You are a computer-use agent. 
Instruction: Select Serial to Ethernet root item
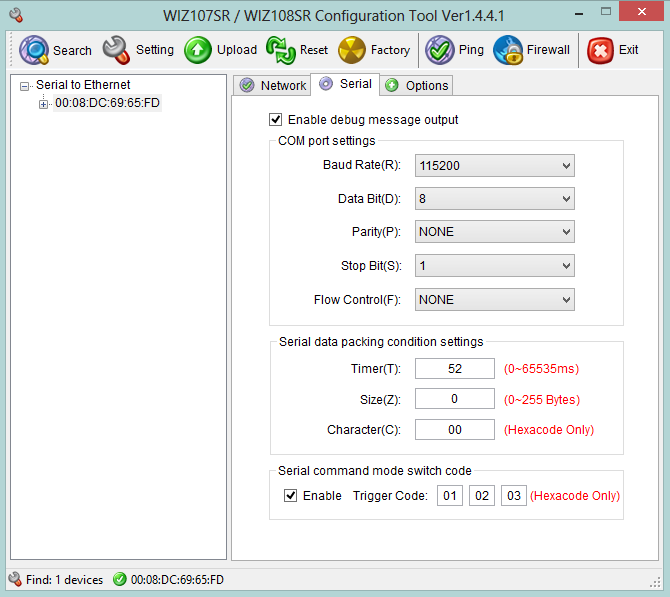click(x=83, y=85)
